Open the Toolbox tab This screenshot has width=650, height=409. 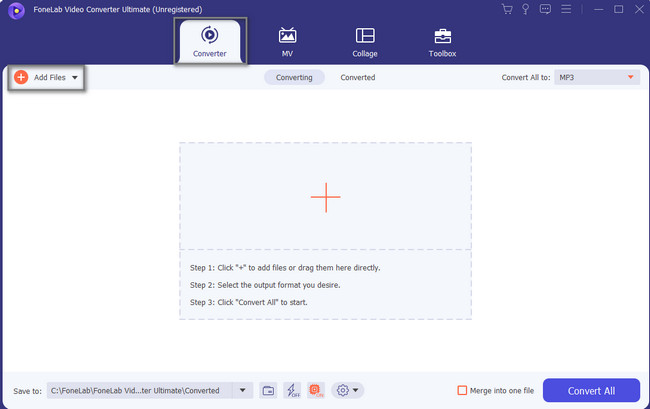click(442, 42)
